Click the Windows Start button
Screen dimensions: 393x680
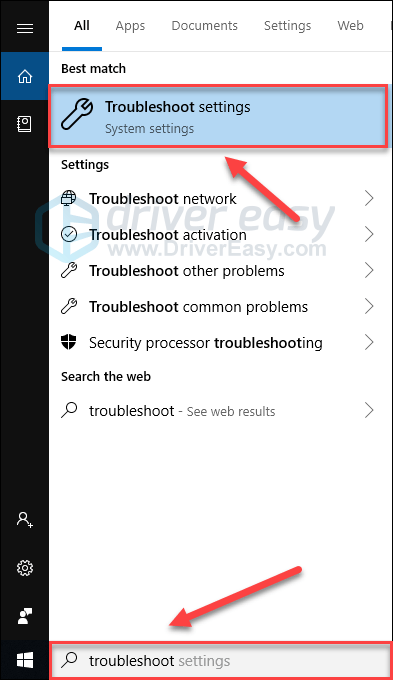pyautogui.click(x=25, y=660)
